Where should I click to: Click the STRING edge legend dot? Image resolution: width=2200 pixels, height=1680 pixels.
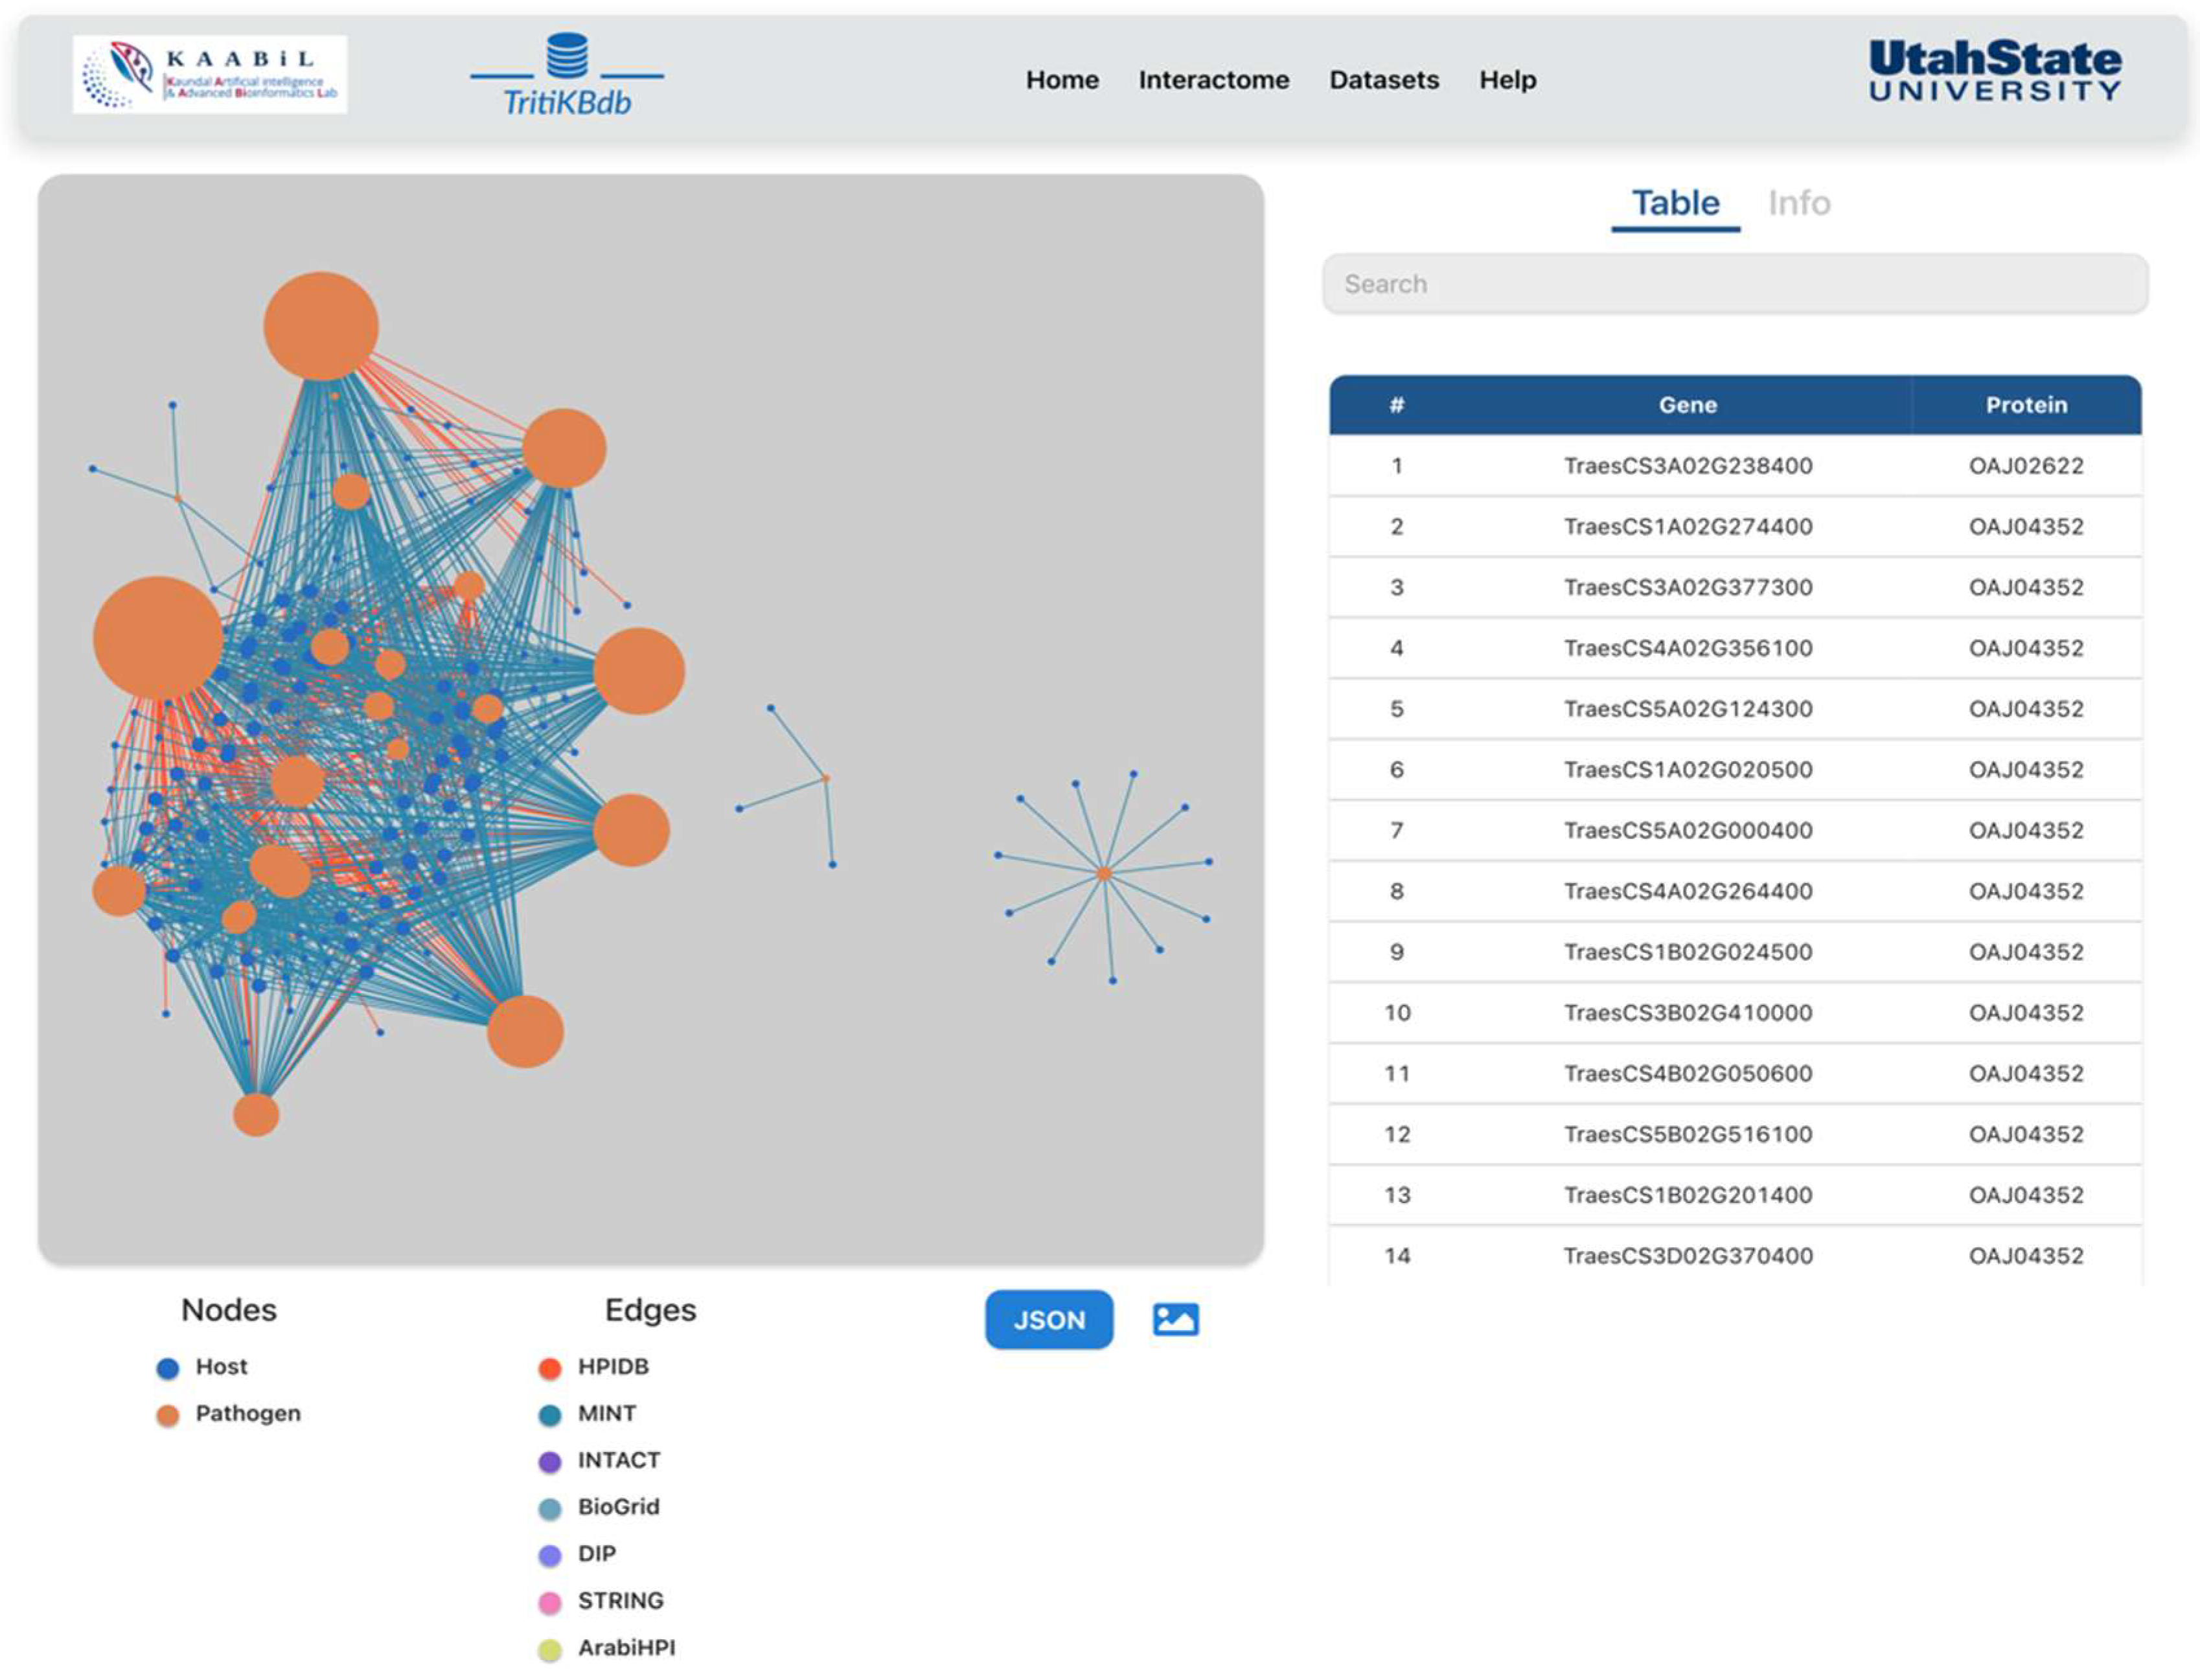point(549,1602)
